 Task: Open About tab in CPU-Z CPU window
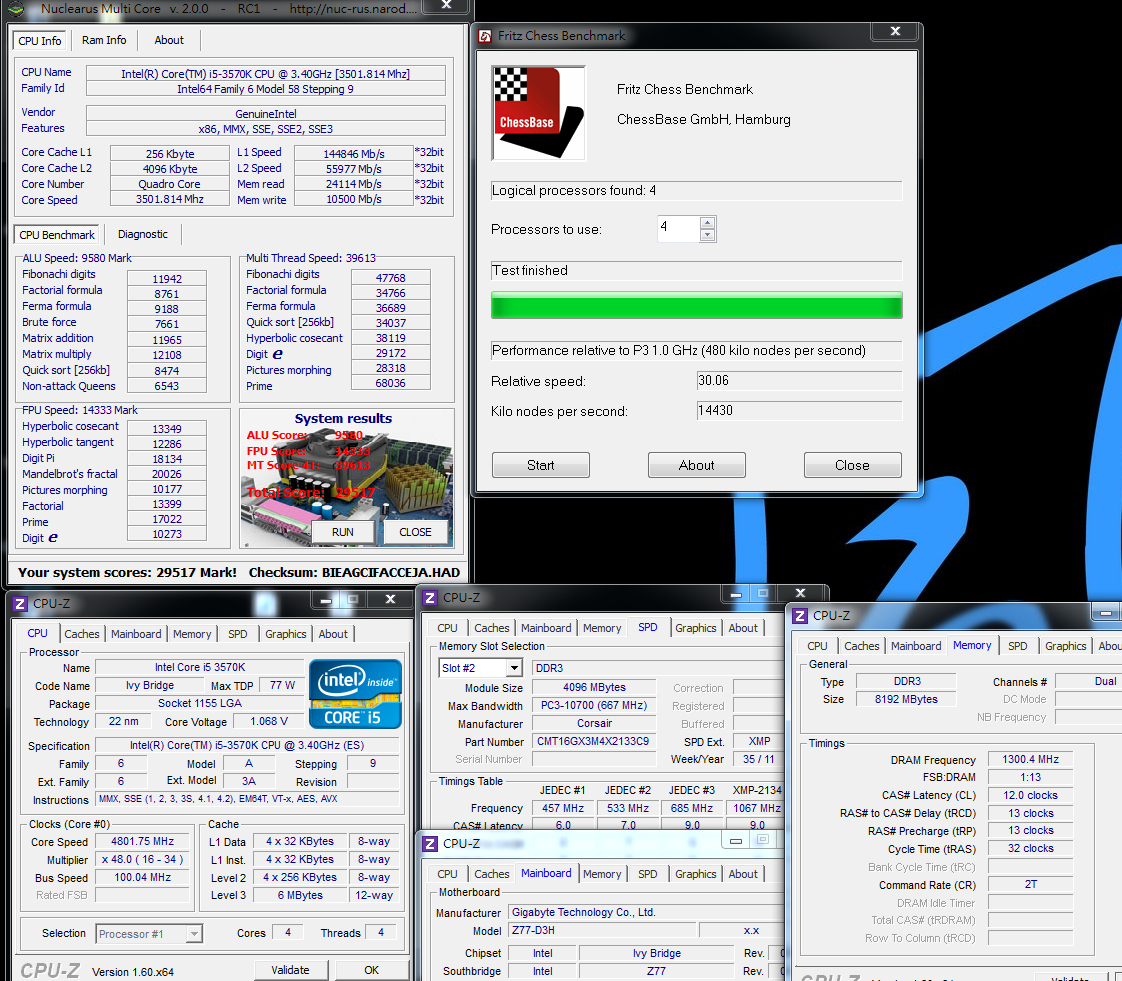click(x=333, y=634)
